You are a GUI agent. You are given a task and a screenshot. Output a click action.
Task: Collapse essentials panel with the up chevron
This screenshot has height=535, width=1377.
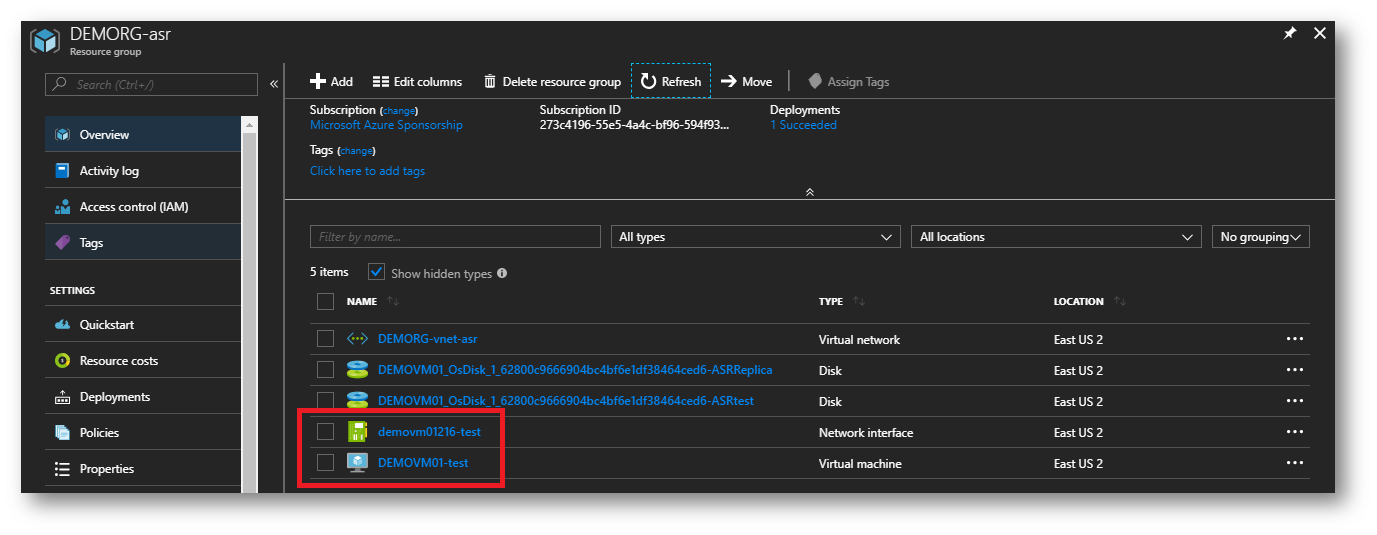click(810, 192)
